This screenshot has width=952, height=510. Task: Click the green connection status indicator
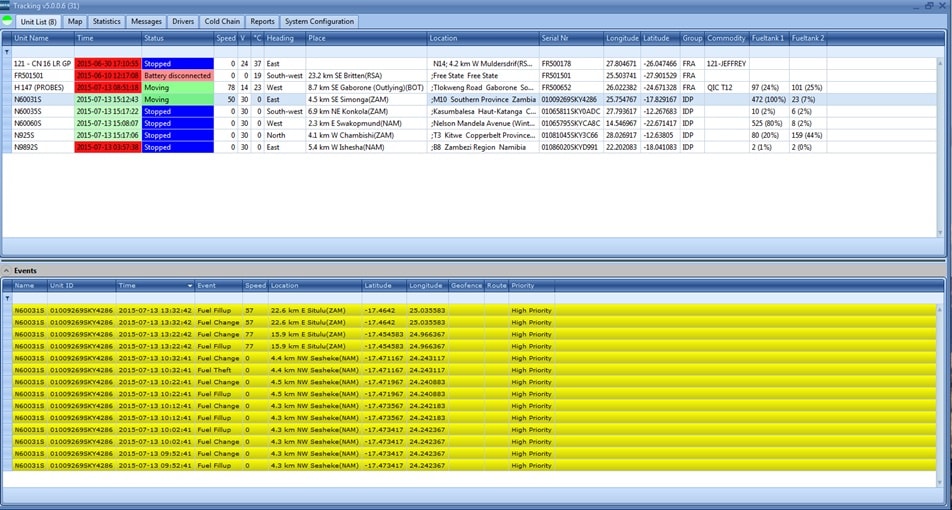coord(7,21)
